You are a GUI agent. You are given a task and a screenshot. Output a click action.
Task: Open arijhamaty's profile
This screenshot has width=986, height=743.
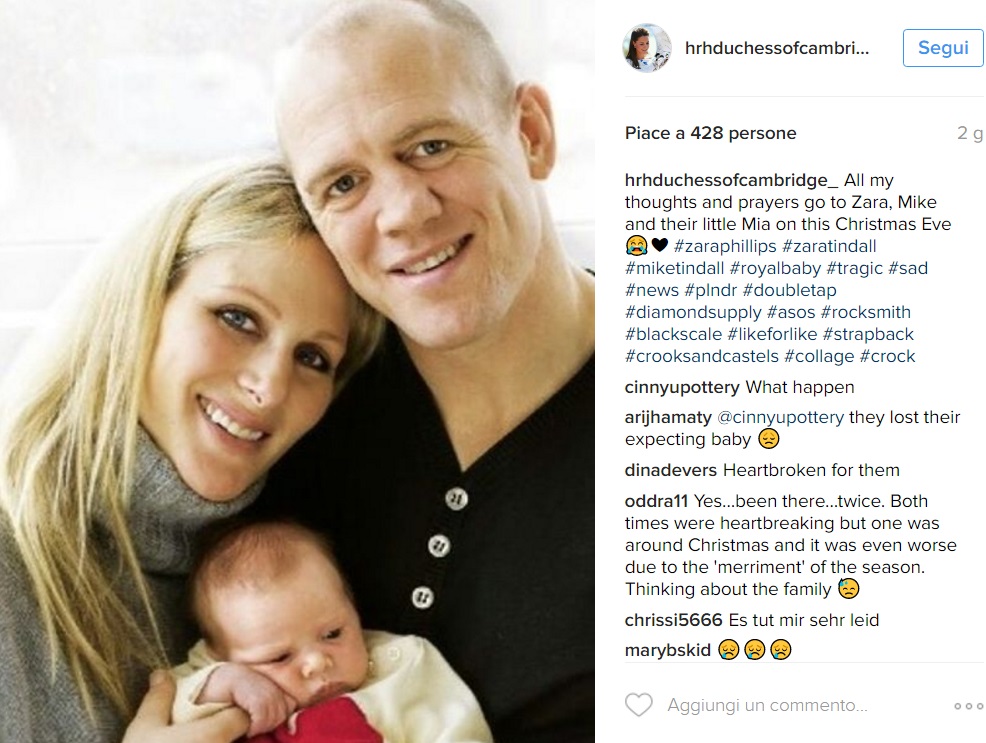[668, 417]
